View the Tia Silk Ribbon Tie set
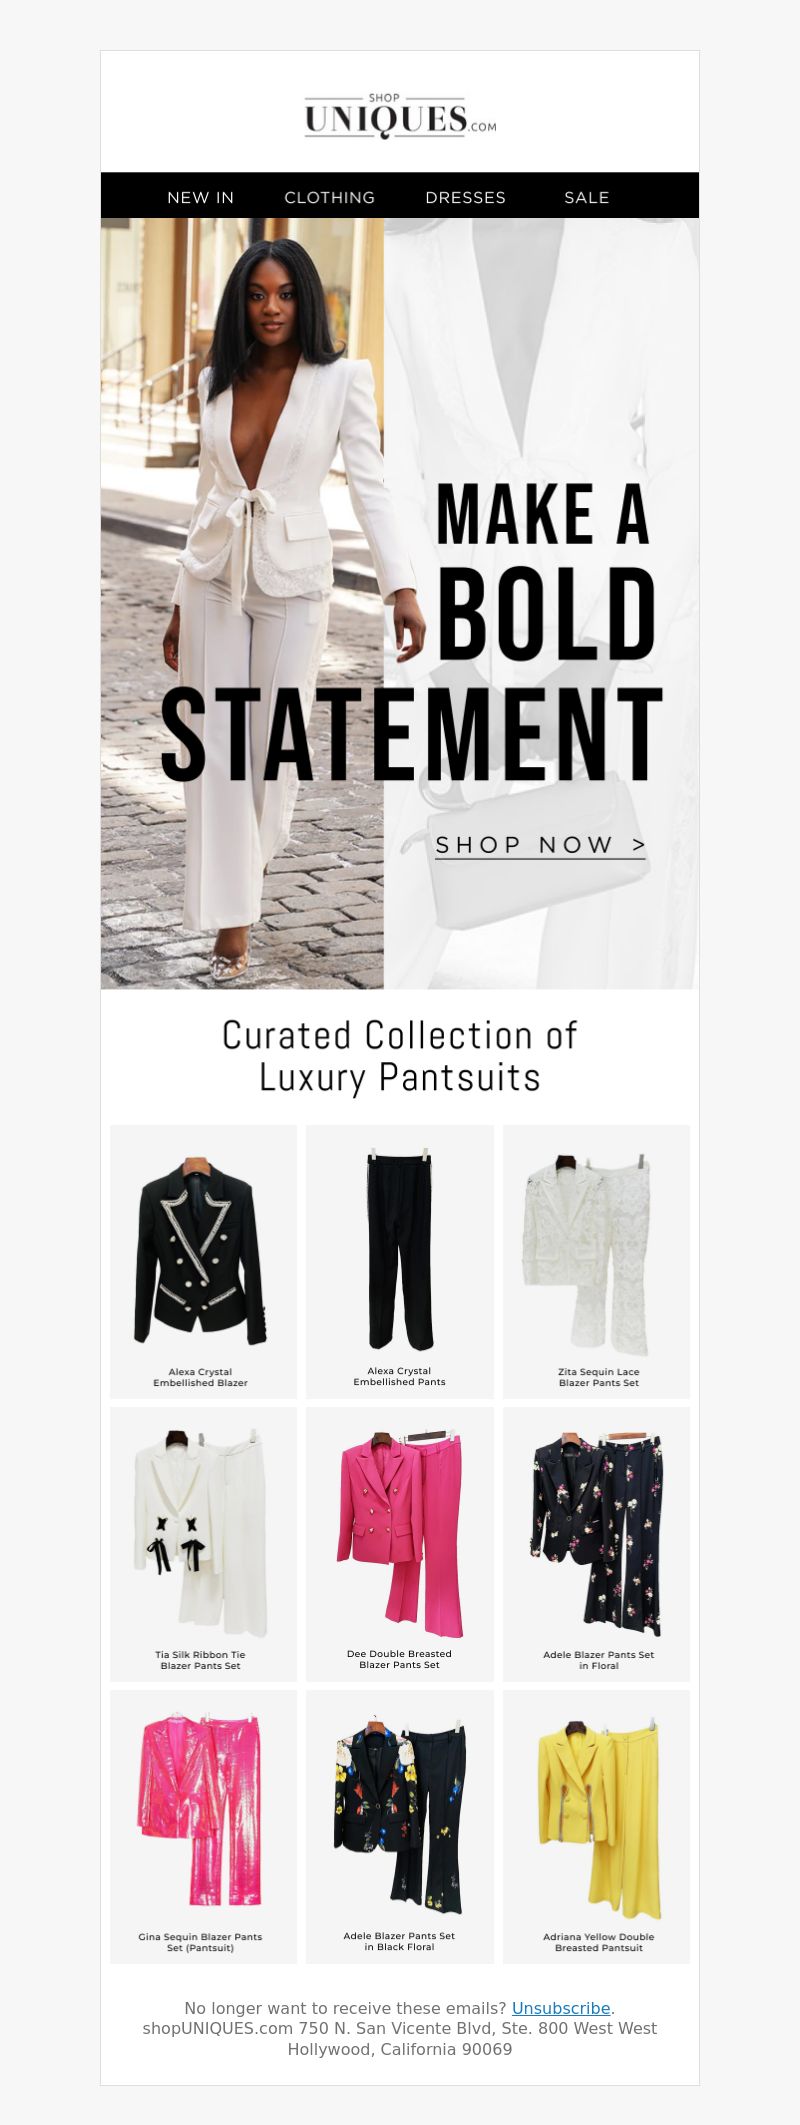This screenshot has height=2125, width=800. point(203,1544)
